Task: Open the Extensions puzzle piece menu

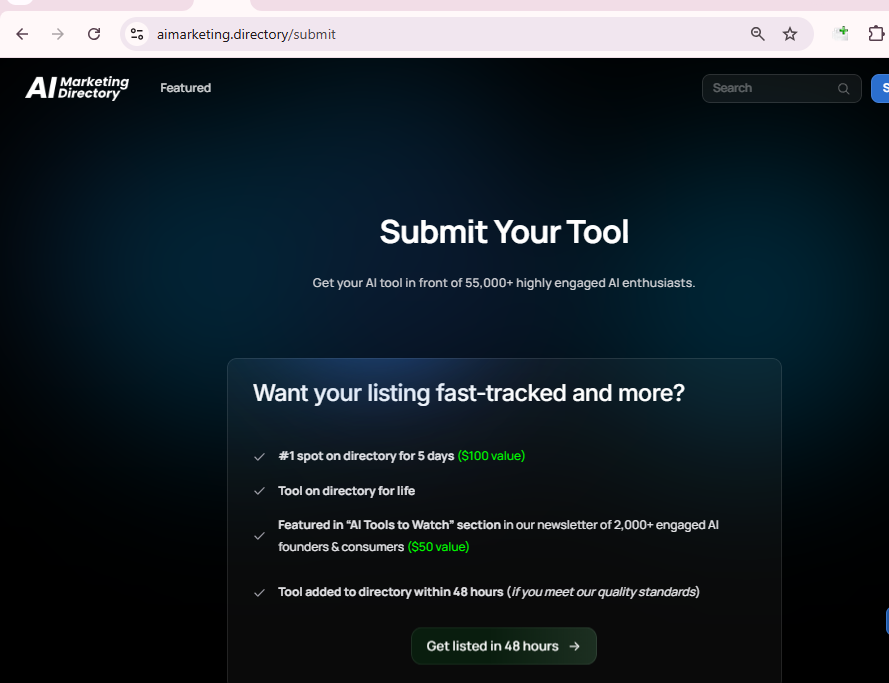Action: (x=876, y=34)
